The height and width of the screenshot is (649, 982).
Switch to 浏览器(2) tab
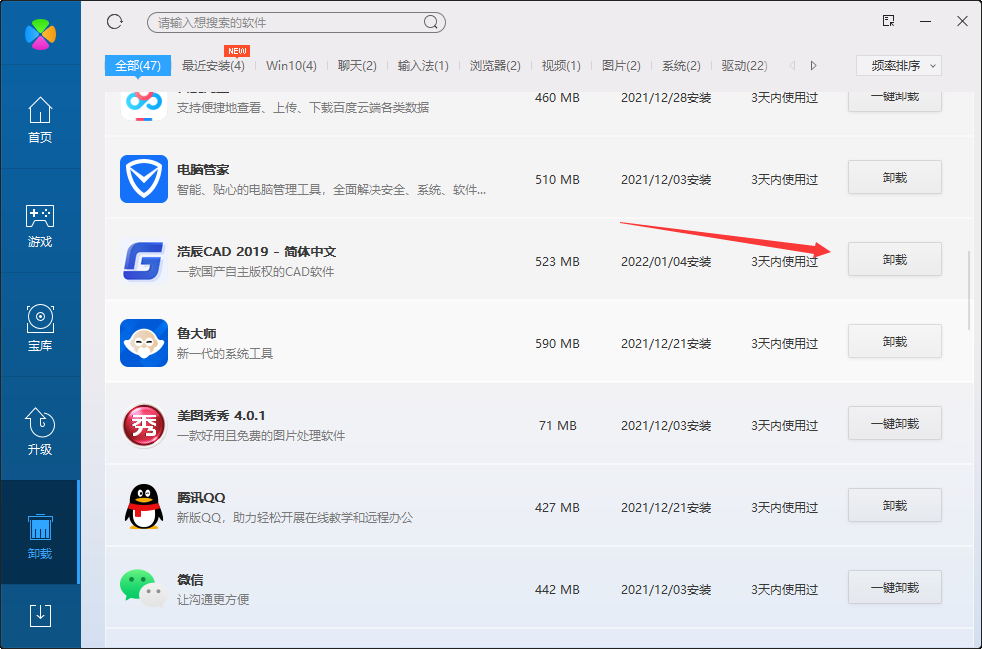tap(495, 65)
